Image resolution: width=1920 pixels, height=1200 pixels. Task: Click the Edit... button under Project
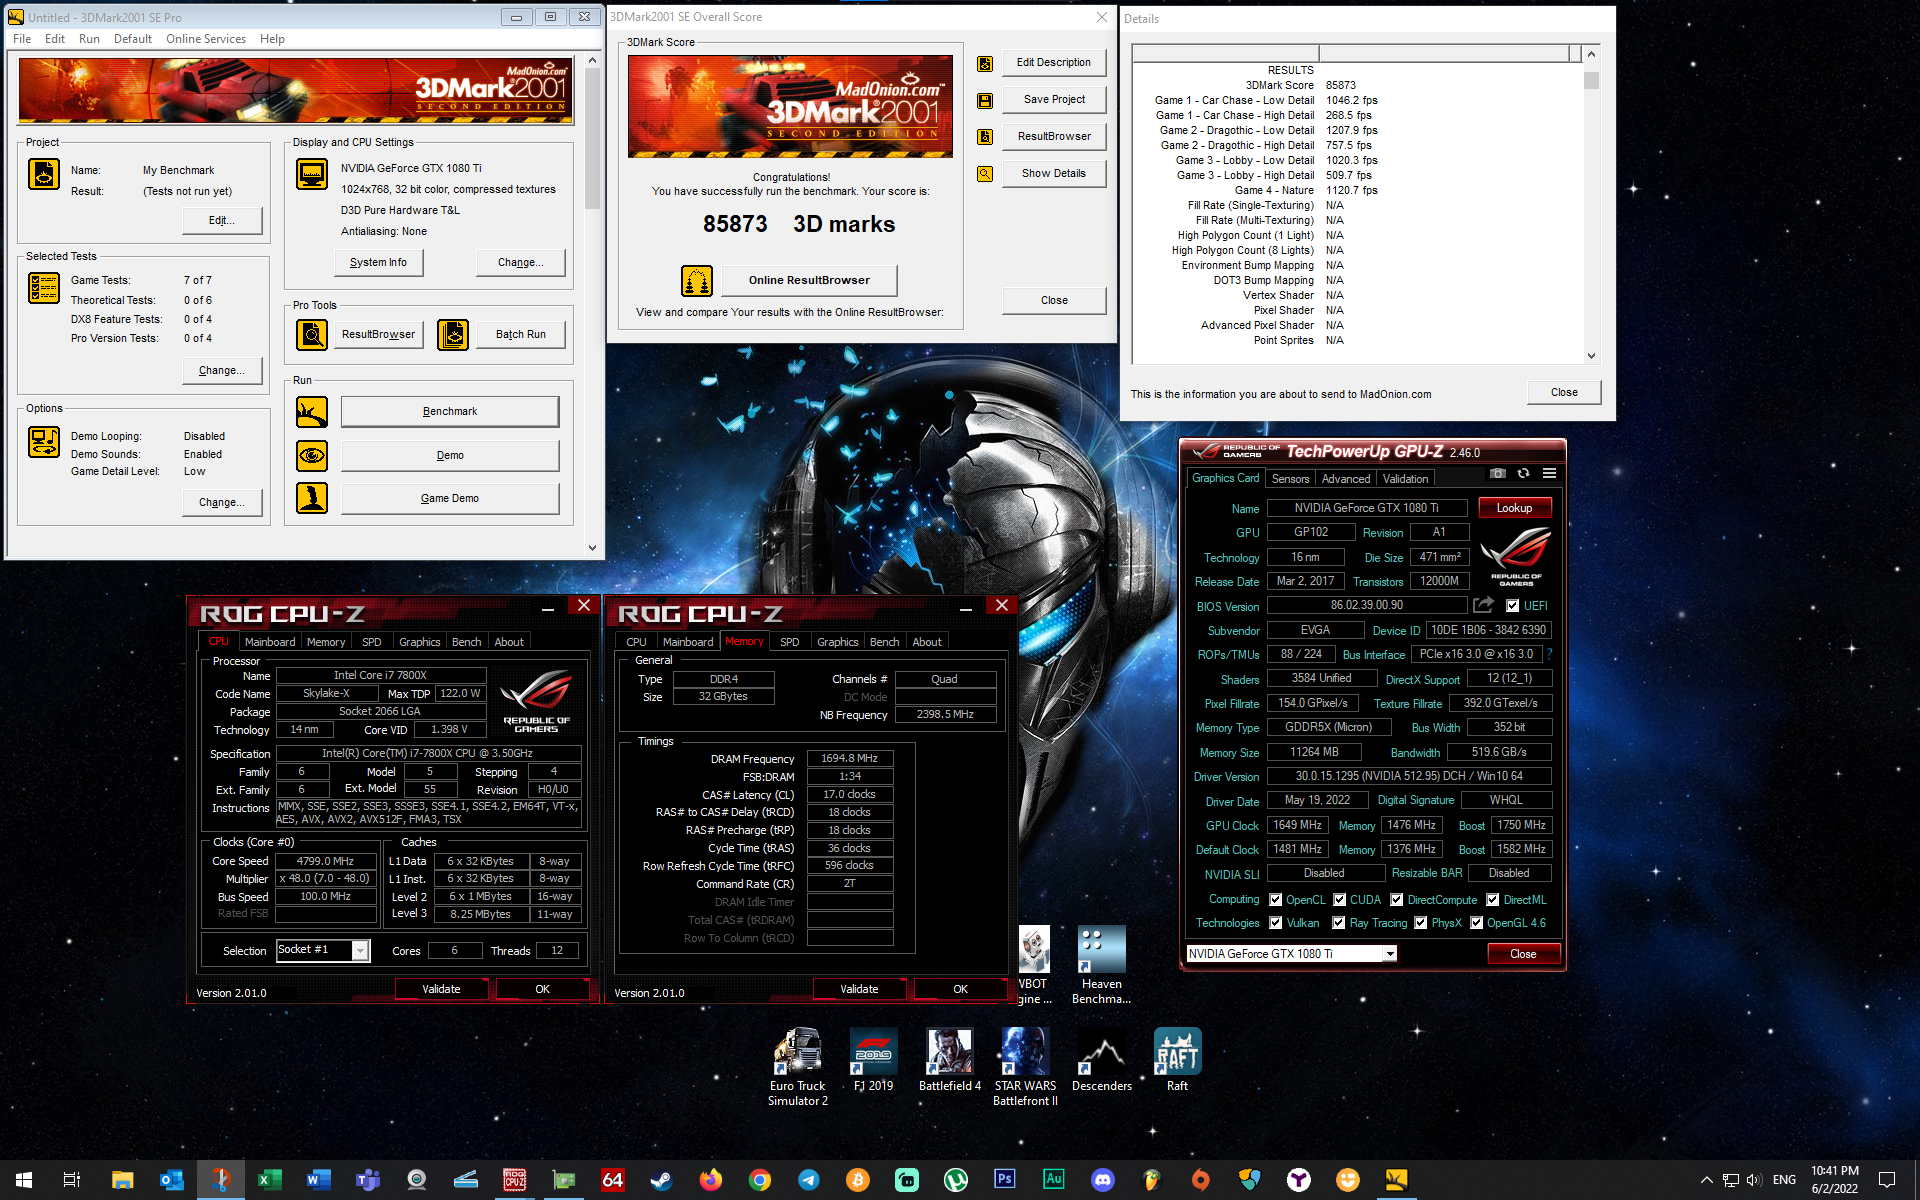pyautogui.click(x=222, y=220)
